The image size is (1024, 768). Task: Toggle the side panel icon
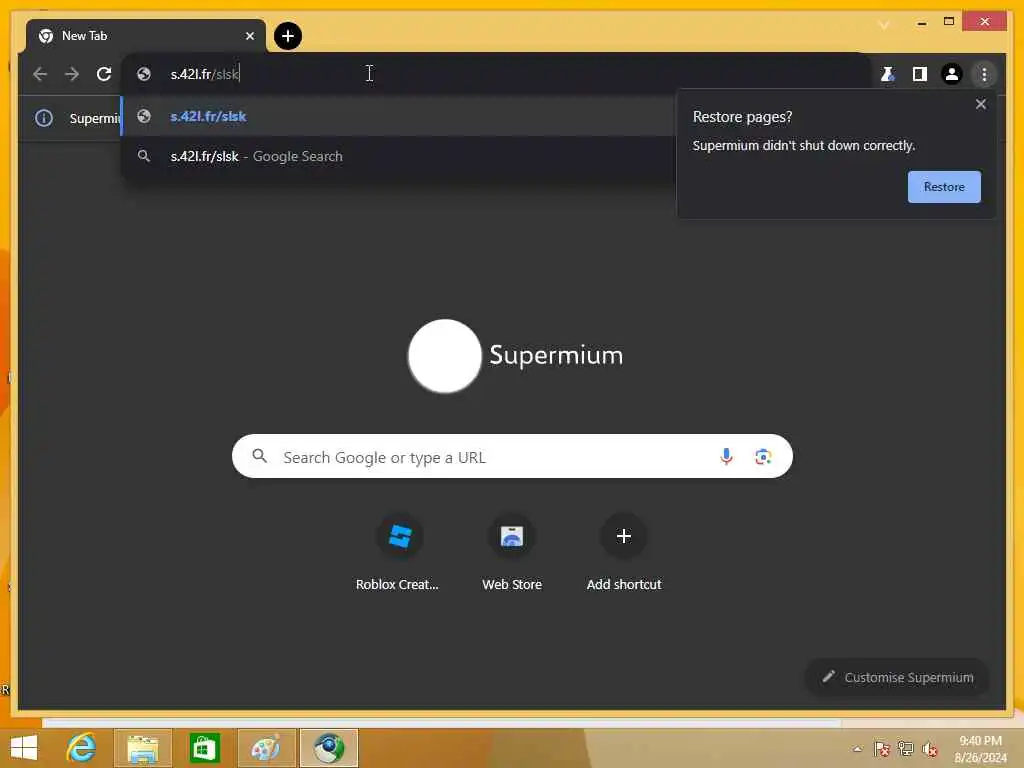tap(920, 74)
